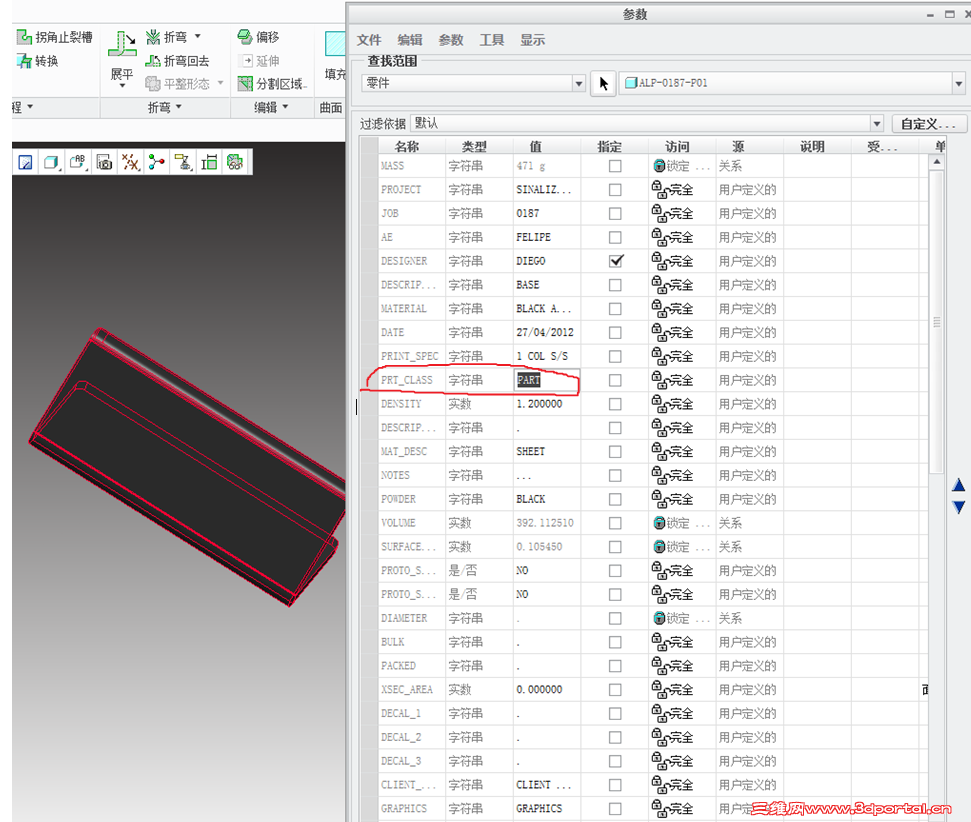Select the 转换 conversion tool

38,61
